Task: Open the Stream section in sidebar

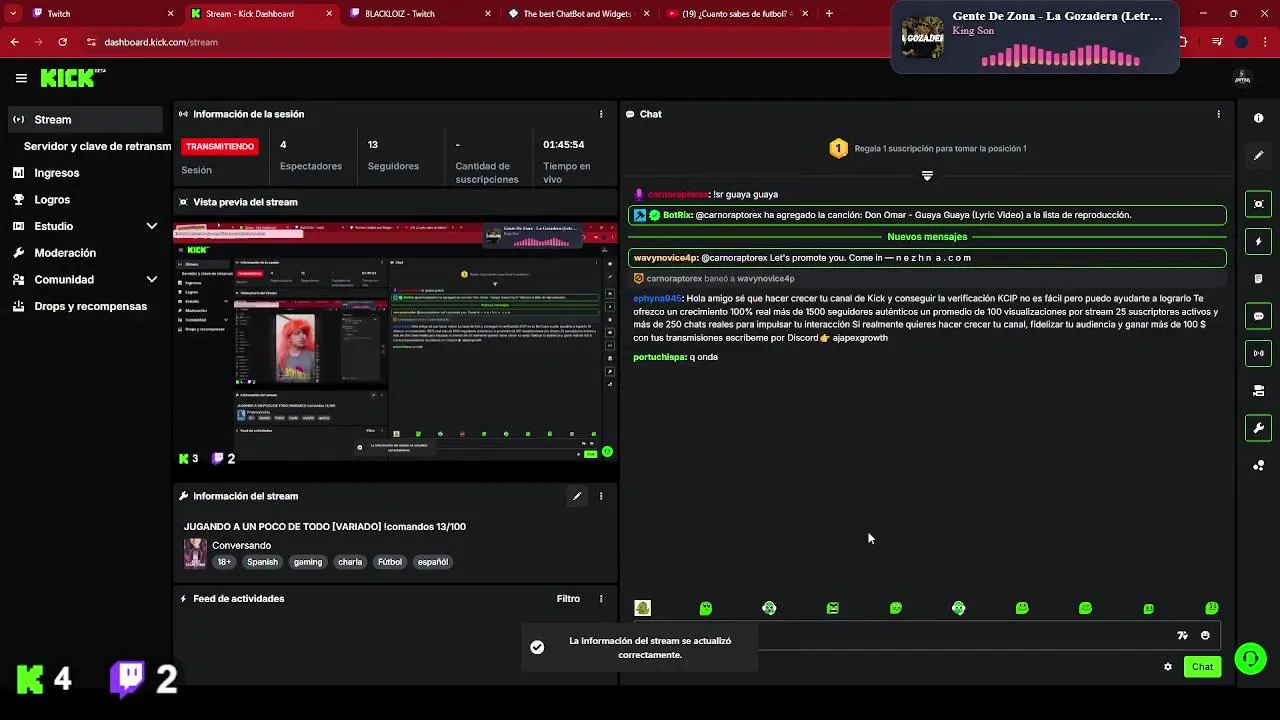Action: (x=84, y=119)
